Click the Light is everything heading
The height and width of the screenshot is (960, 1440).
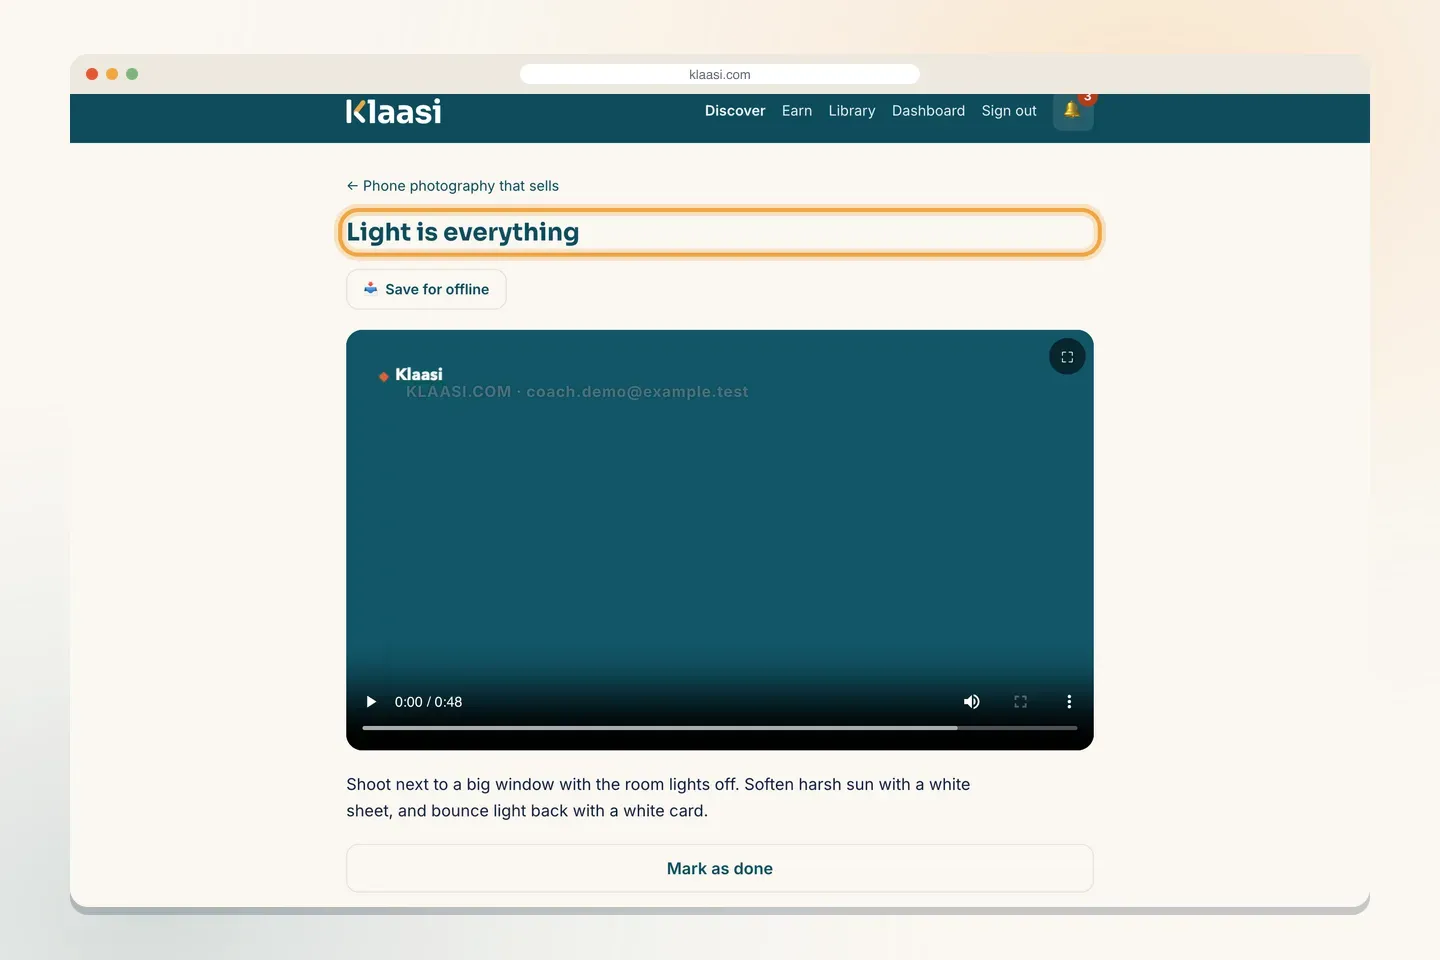point(463,232)
